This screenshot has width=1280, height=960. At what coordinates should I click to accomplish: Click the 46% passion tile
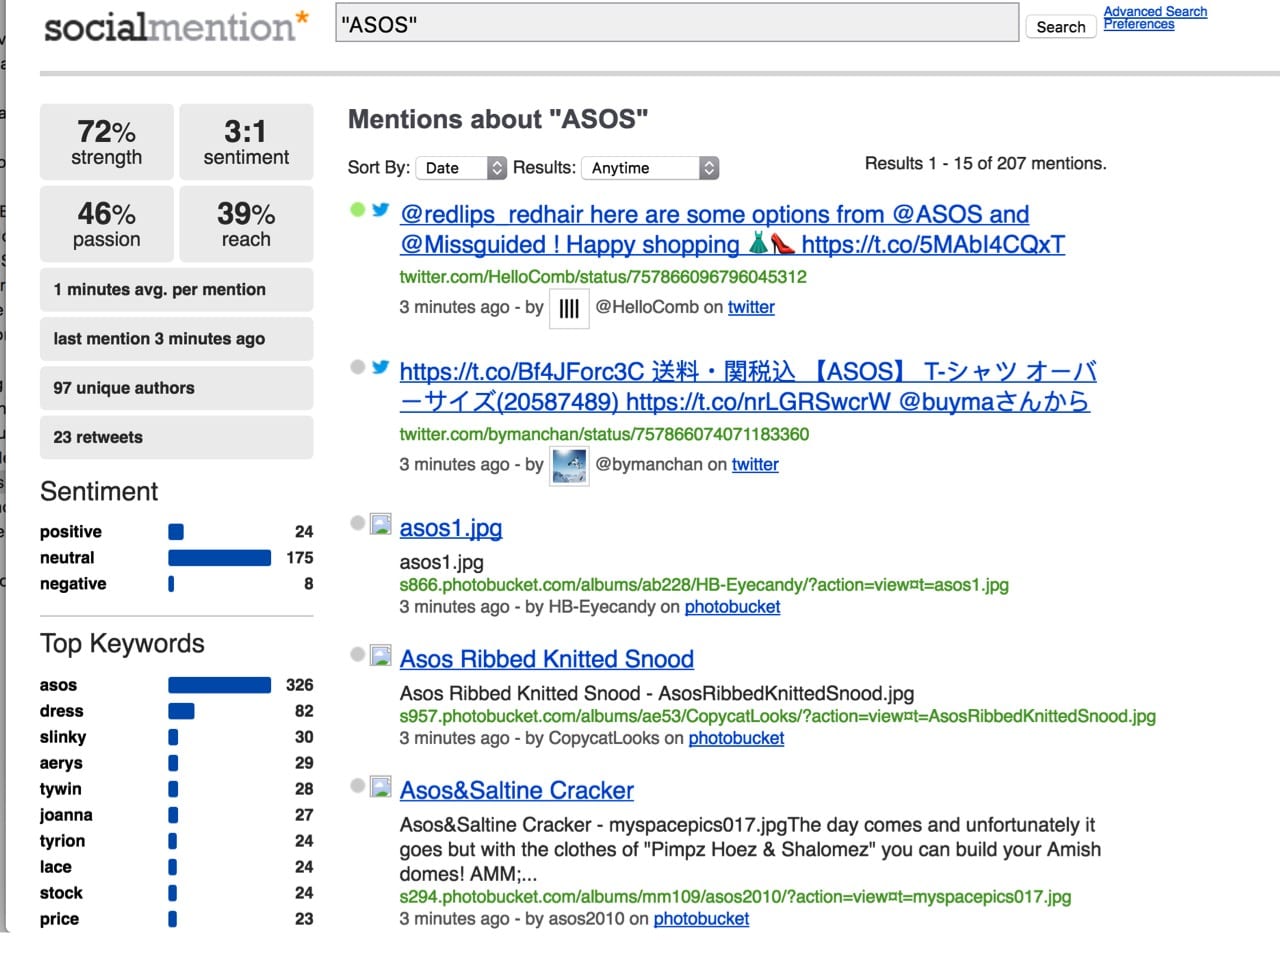point(107,224)
